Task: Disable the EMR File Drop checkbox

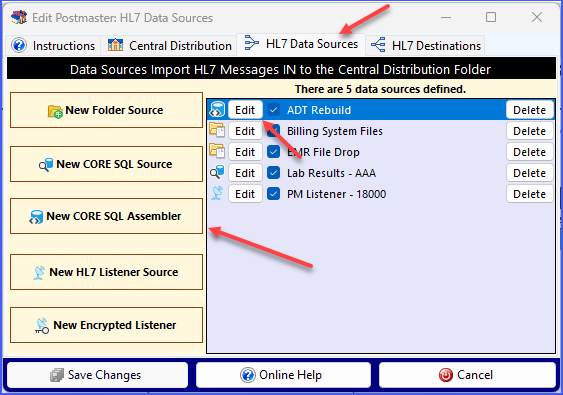Action: tap(273, 152)
